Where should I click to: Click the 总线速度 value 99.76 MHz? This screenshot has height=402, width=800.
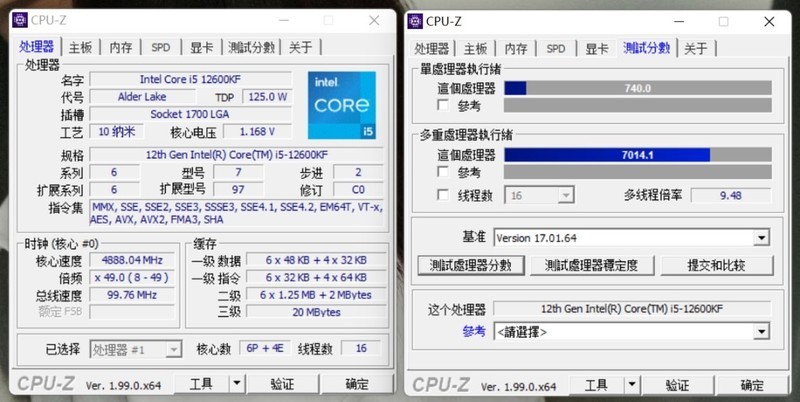(x=132, y=294)
